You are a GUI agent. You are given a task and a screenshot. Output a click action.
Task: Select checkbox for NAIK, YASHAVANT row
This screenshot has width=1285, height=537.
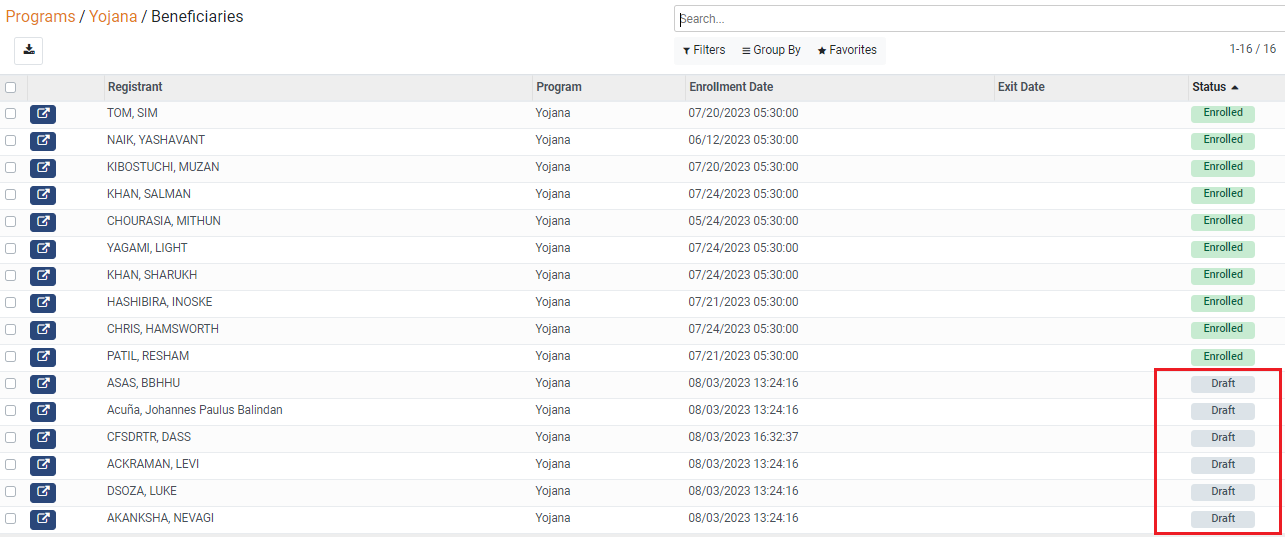11,141
